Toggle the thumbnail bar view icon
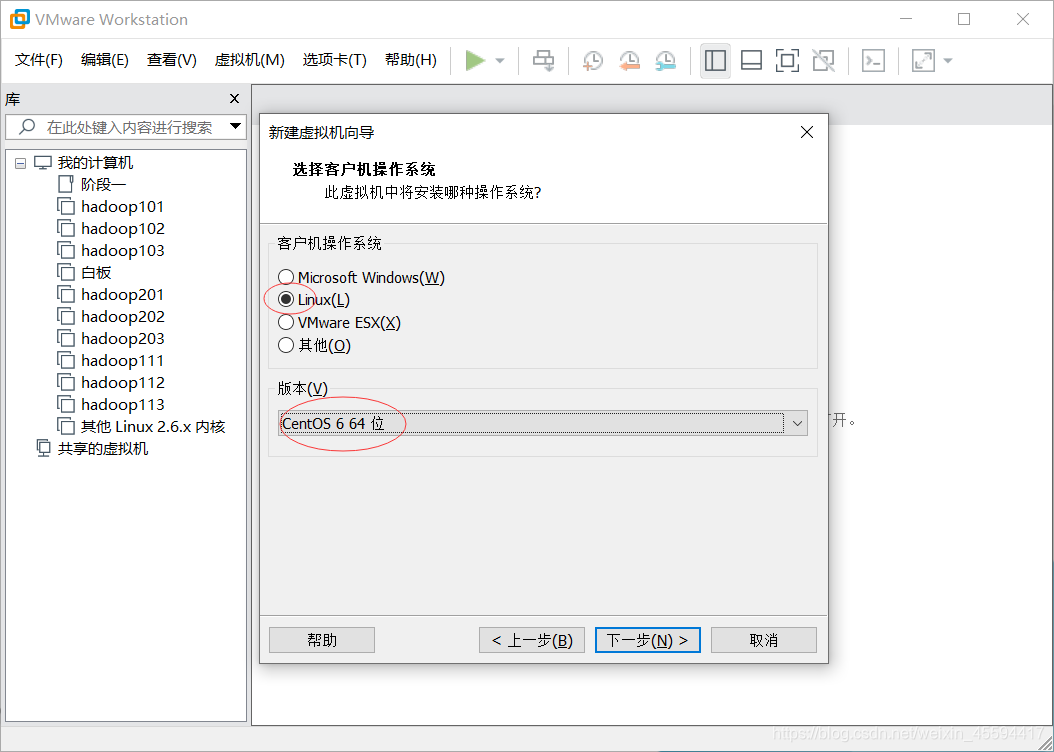The height and width of the screenshot is (752, 1054). (751, 60)
